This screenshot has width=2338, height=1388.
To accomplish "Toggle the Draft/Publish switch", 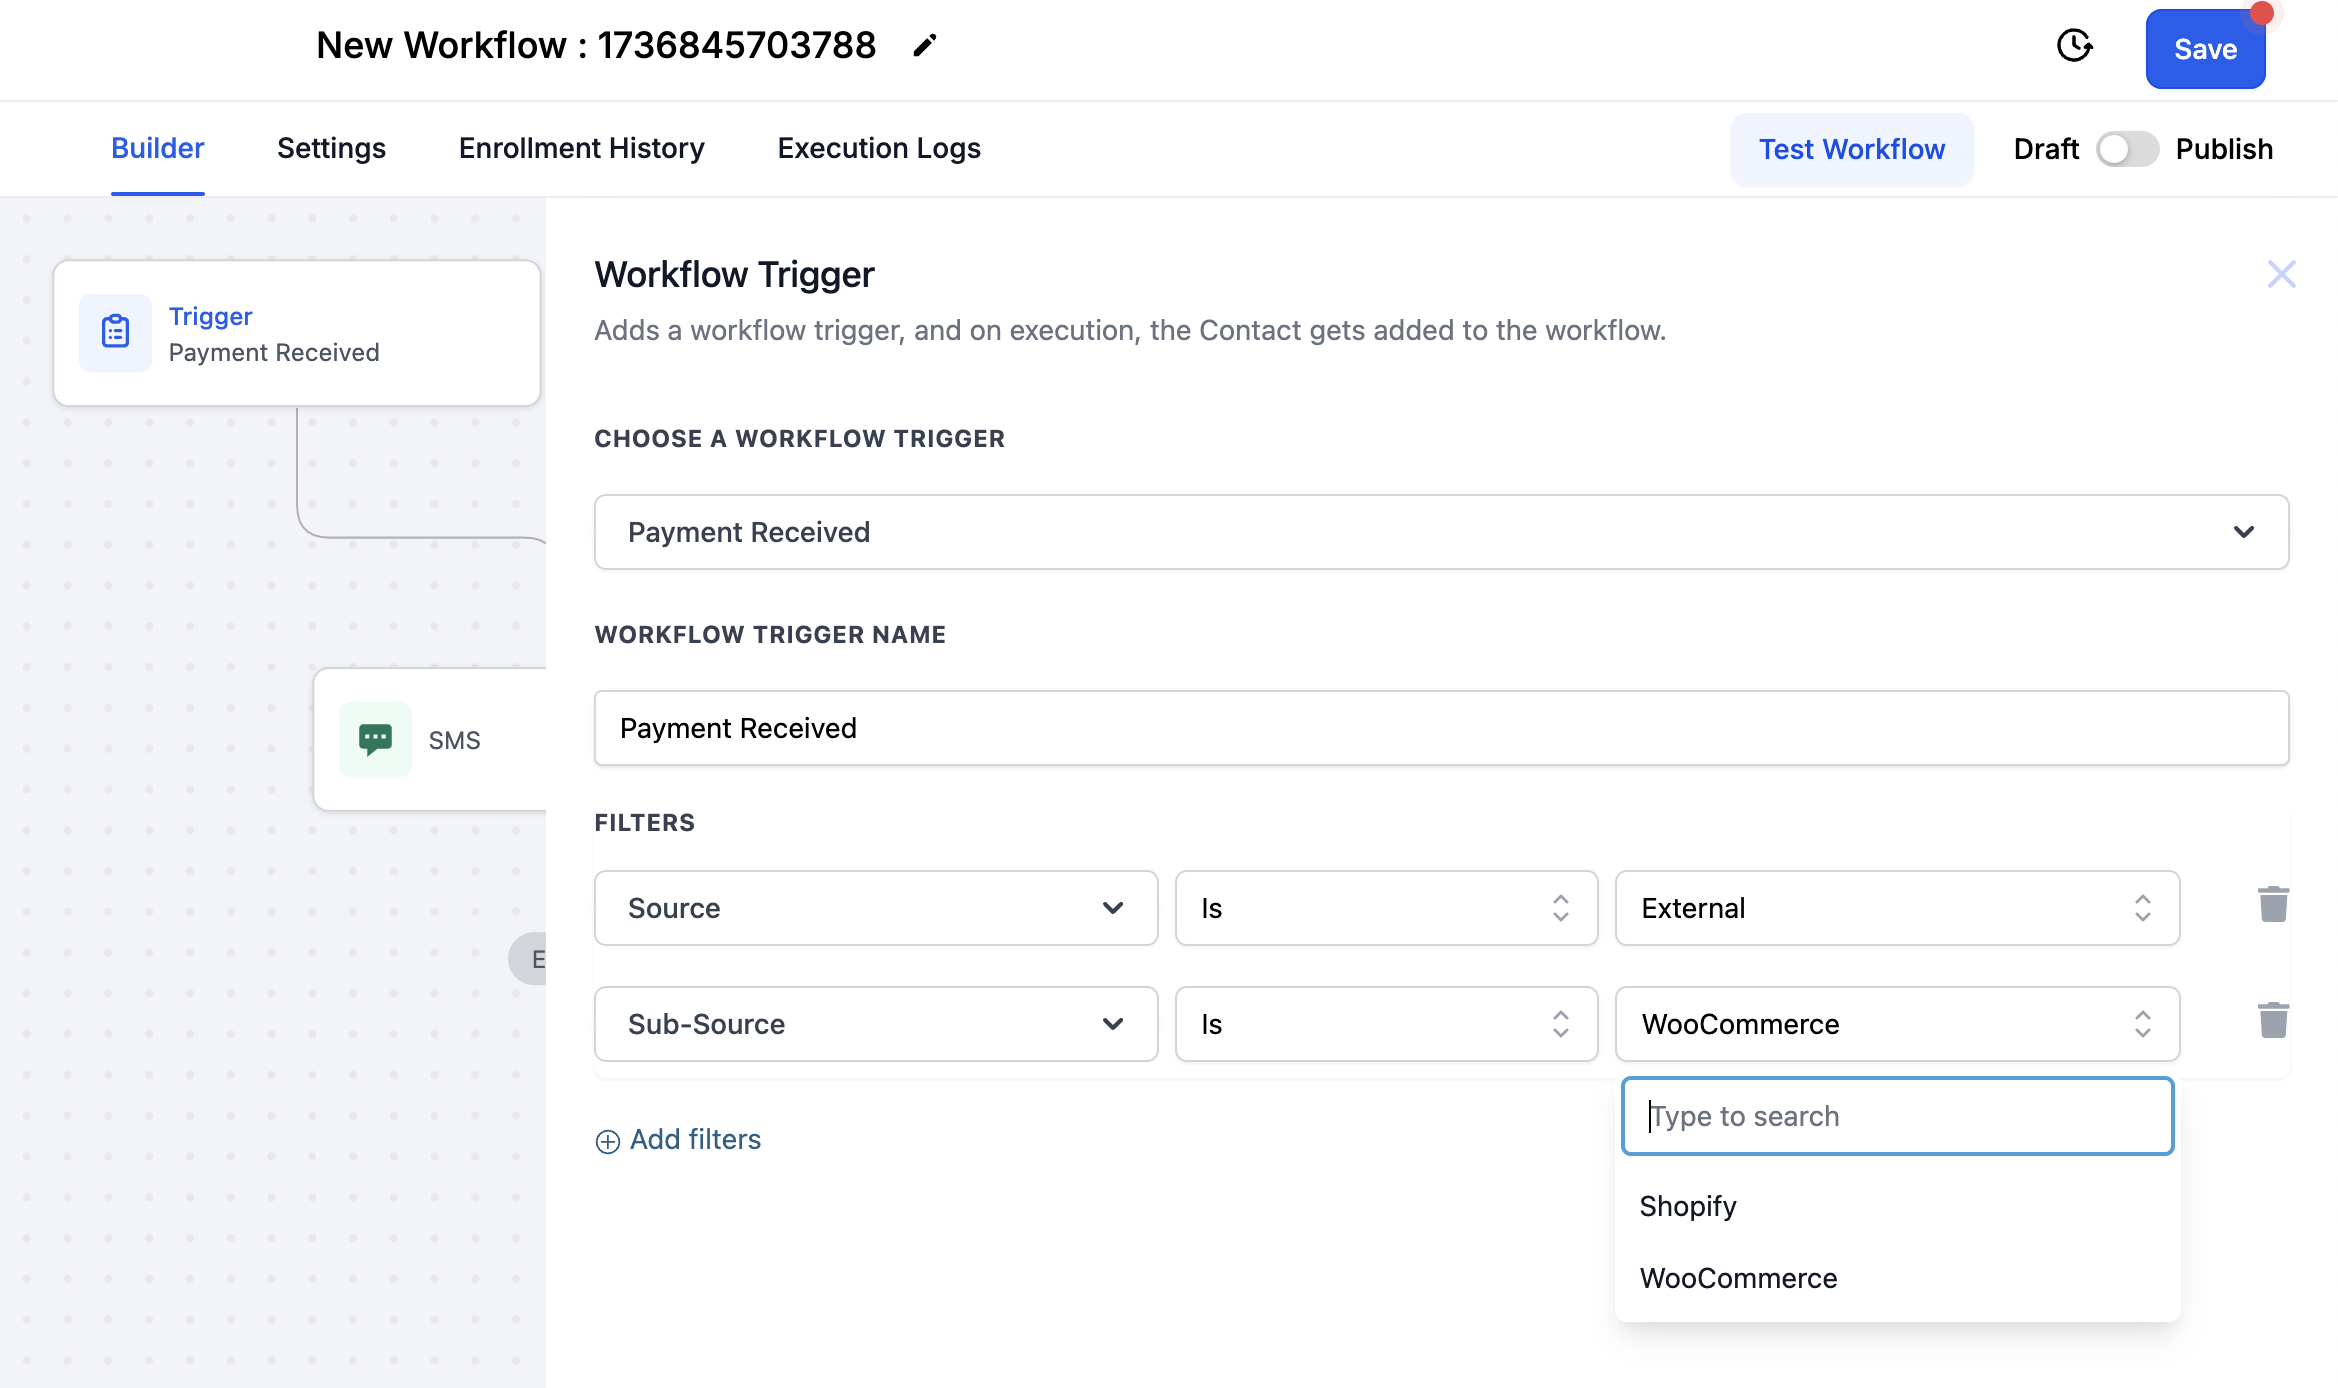I will point(2126,149).
